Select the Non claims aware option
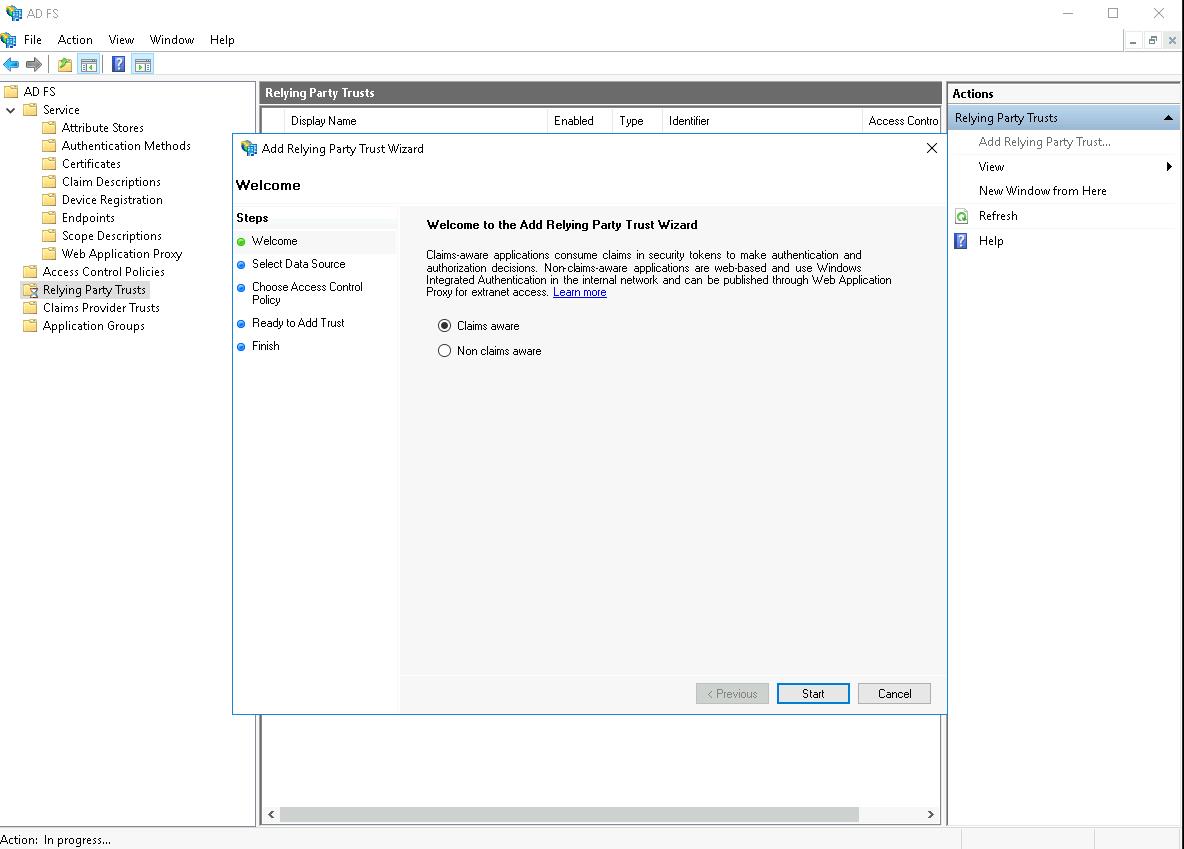This screenshot has height=849, width=1184. point(445,351)
